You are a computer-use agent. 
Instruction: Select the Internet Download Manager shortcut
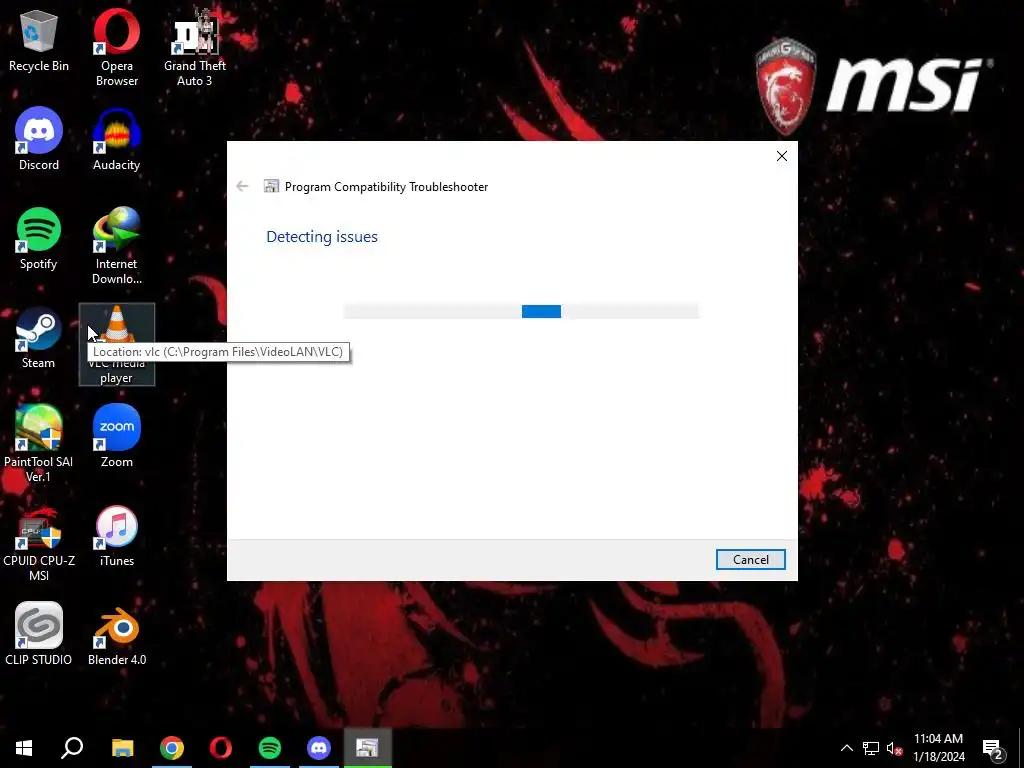pyautogui.click(x=116, y=246)
